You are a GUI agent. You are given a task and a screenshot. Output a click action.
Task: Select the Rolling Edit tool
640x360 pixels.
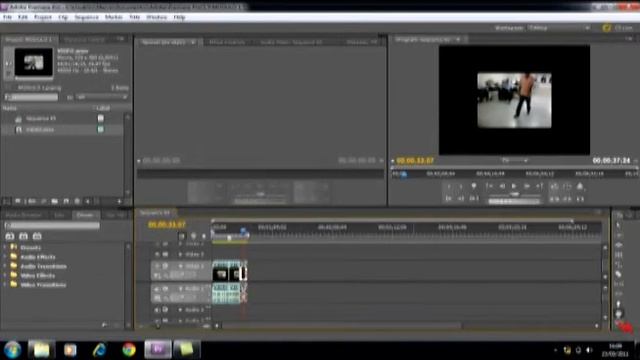point(618,255)
